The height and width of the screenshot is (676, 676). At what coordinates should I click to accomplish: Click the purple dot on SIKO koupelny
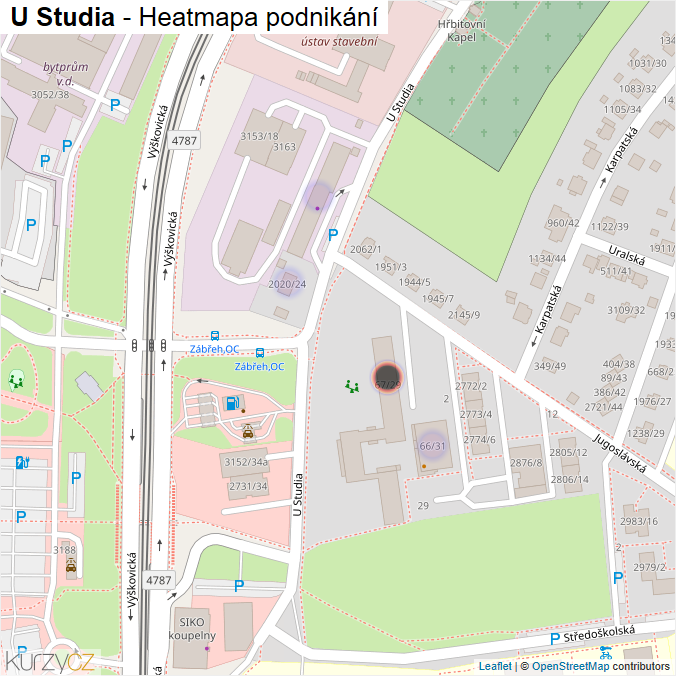click(x=207, y=648)
